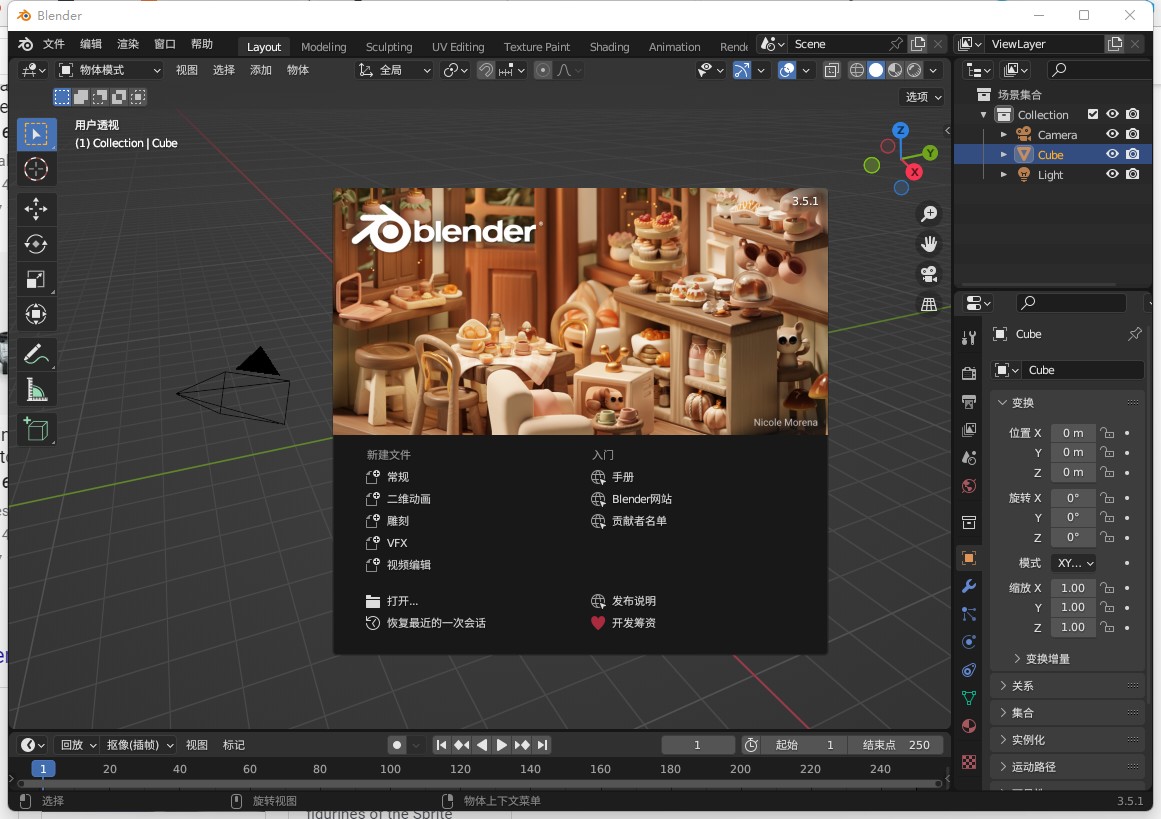Open the Particles properties tab
The width and height of the screenshot is (1161, 819).
click(x=968, y=614)
